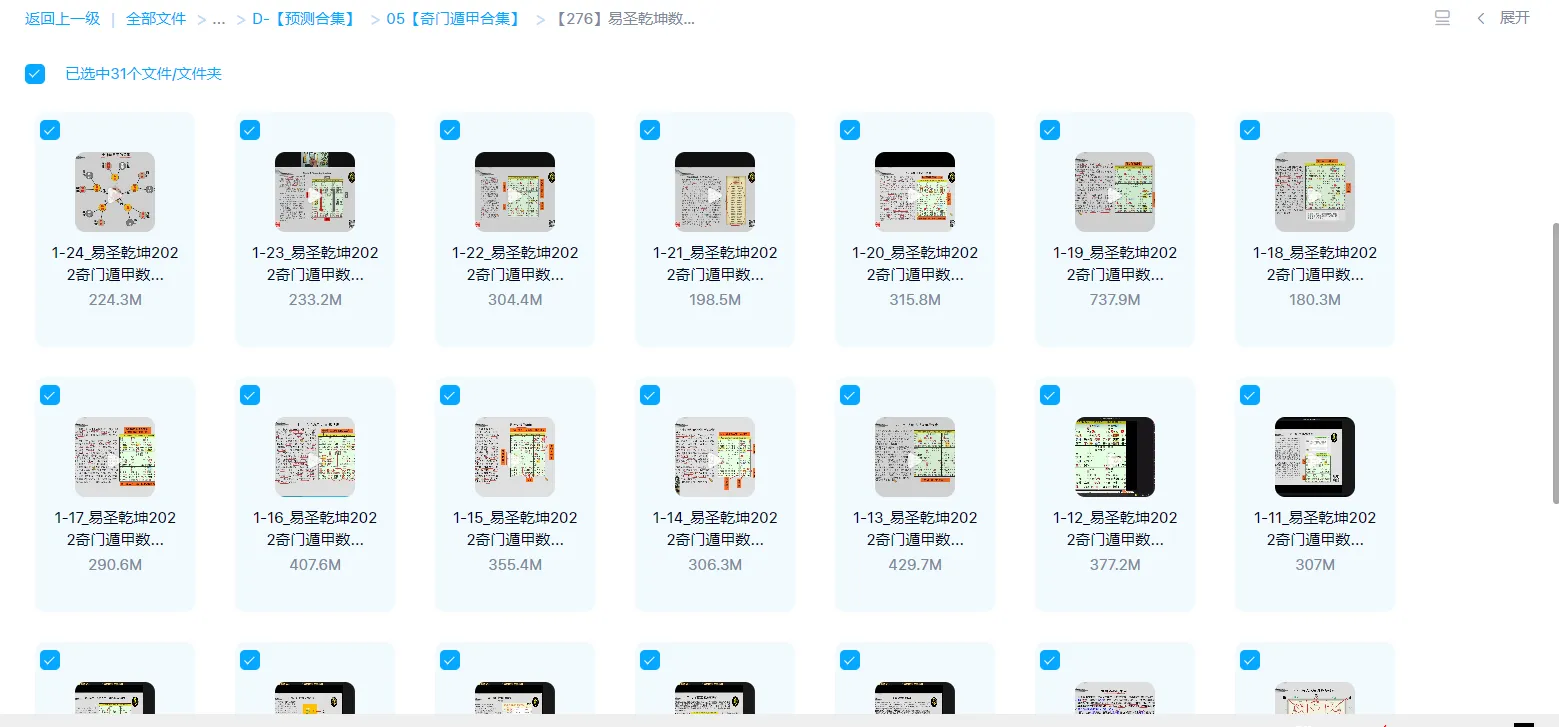Image resolution: width=1559 pixels, height=727 pixels.
Task: Open the 1-23 video thumbnail
Action: click(x=315, y=192)
